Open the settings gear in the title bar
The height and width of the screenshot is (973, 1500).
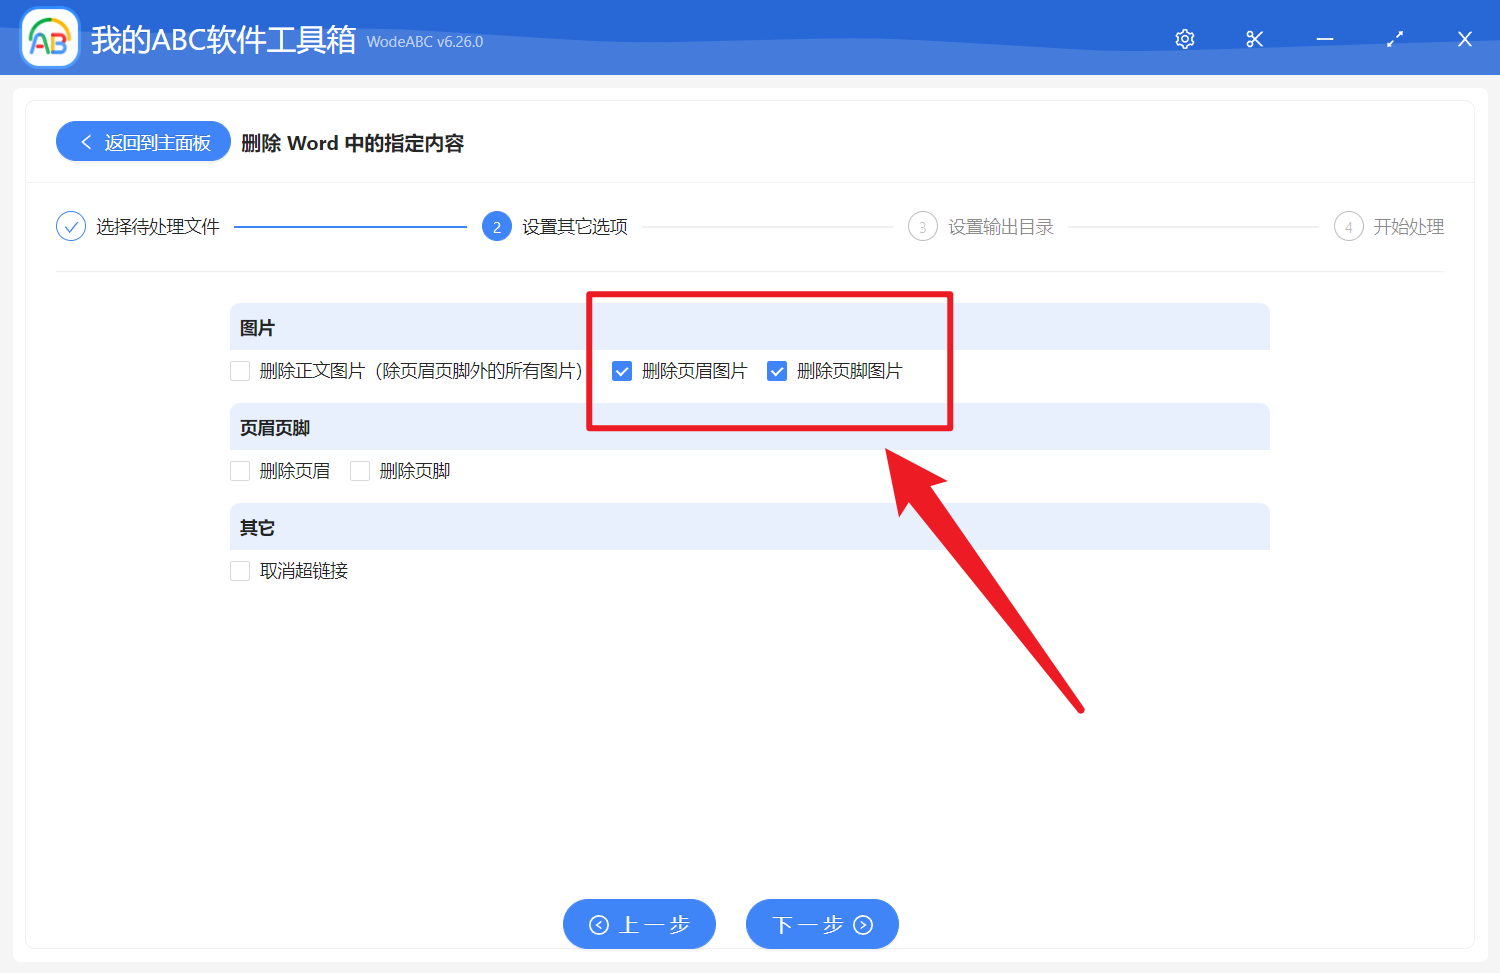(x=1184, y=39)
